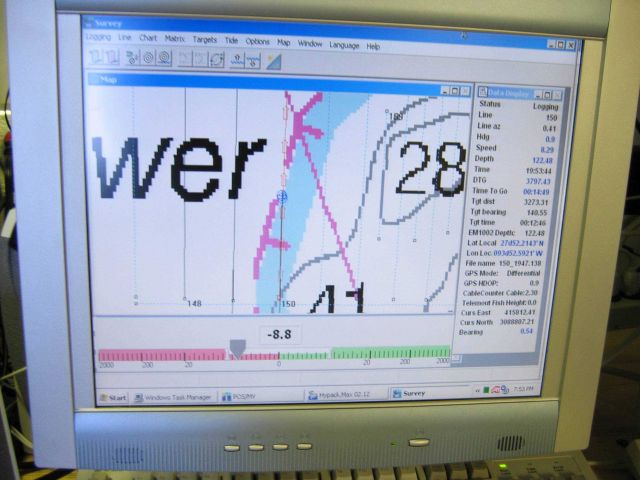Click the taskbar clock
The height and width of the screenshot is (480, 640).
point(523,389)
